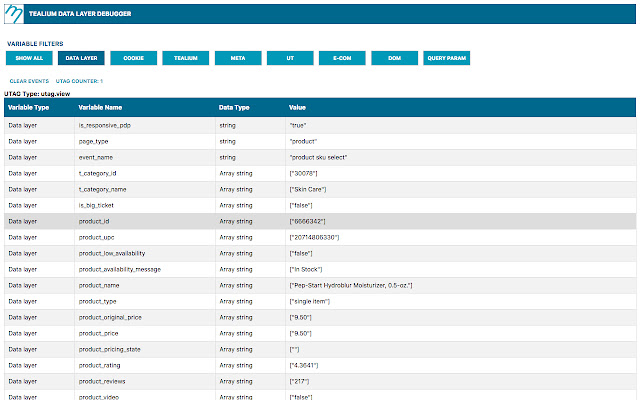Viewport: 640px width, 400px height.
Task: Select the SHOW ALL filter button
Action: click(29, 58)
